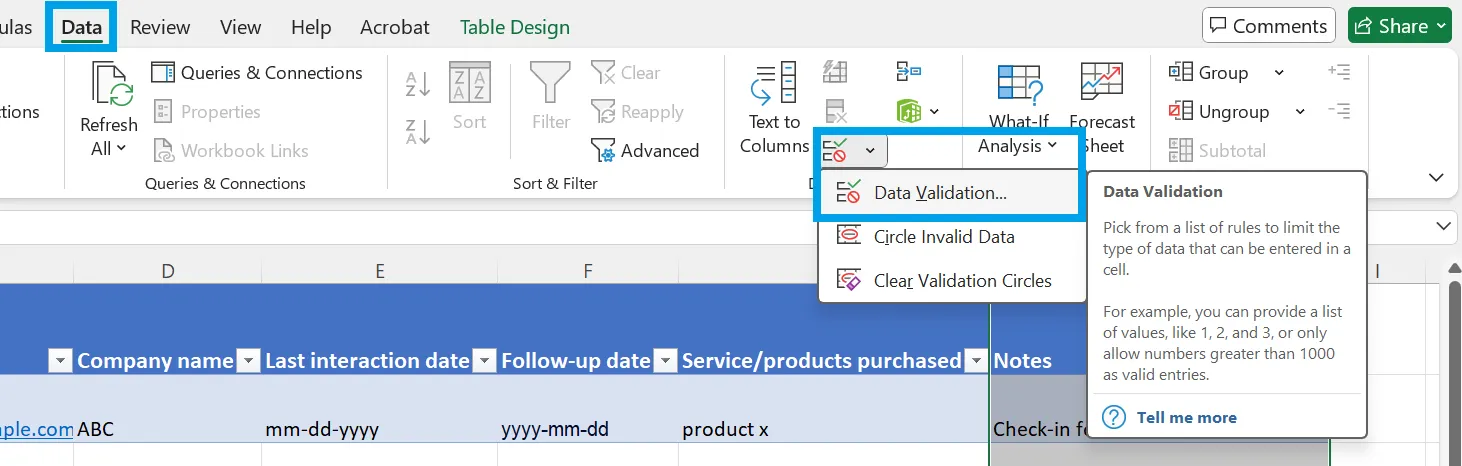Open the Comments pane button

click(1269, 26)
